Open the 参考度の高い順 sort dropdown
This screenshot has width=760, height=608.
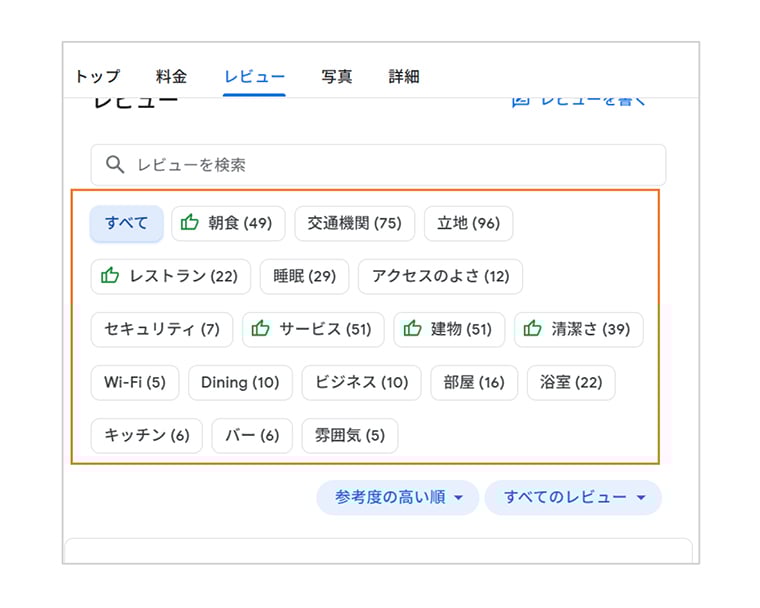399,497
